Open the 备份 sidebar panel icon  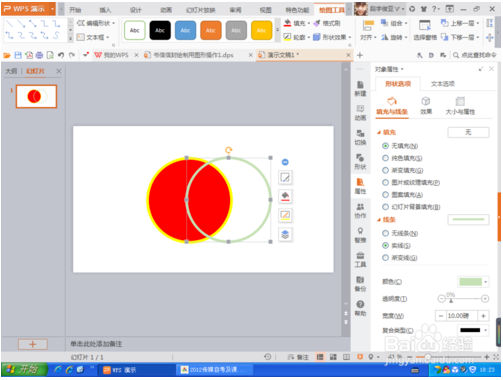pyautogui.click(x=360, y=284)
